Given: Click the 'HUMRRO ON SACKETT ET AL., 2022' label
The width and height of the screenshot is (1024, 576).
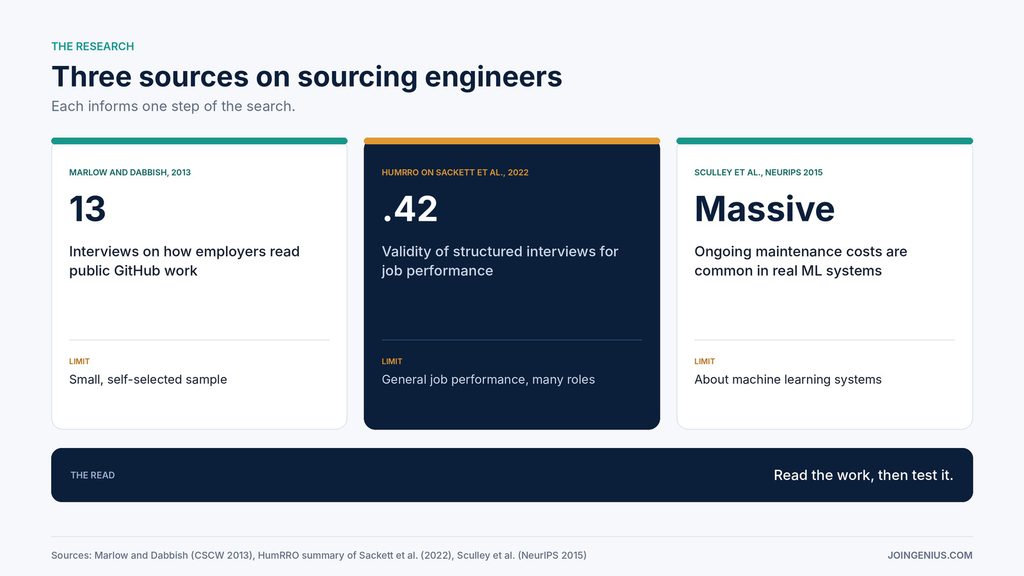Looking at the screenshot, I should tap(455, 172).
